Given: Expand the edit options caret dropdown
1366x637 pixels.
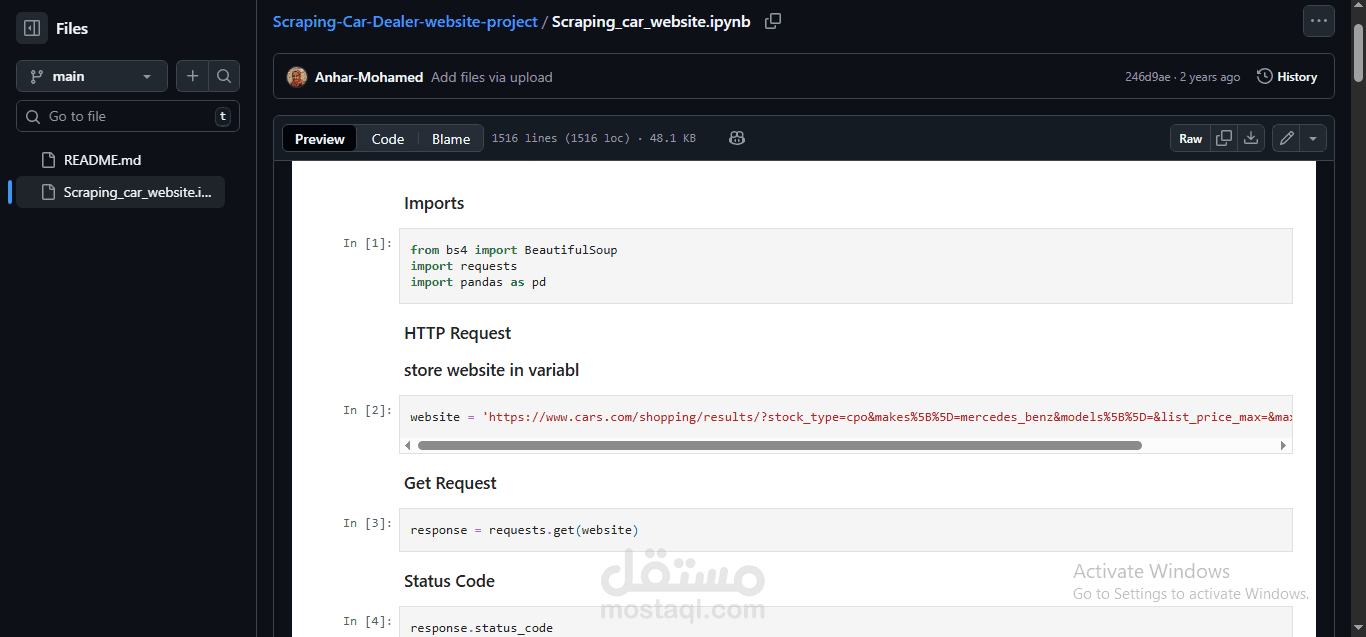Looking at the screenshot, I should [x=1313, y=139].
